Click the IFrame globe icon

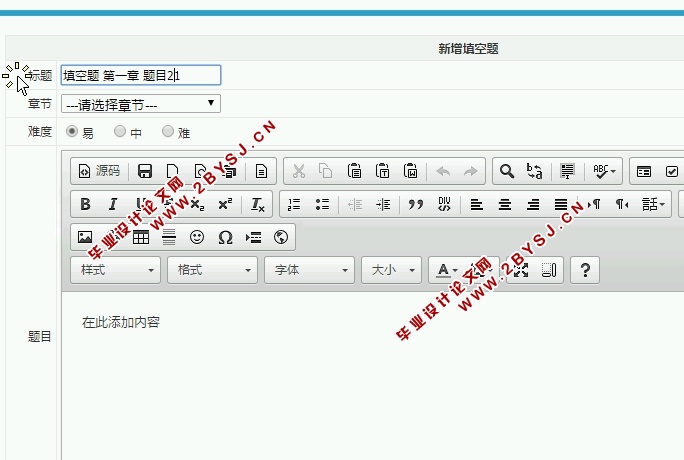pyautogui.click(x=281, y=237)
